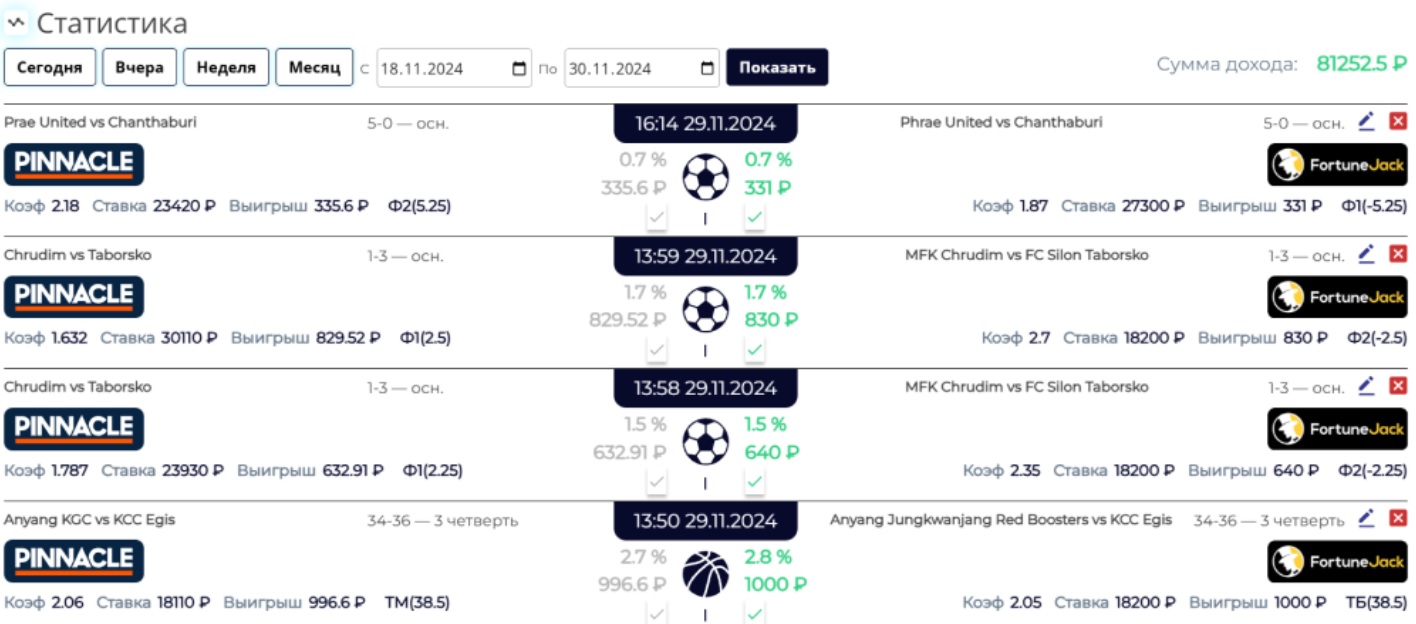Collapse the Статистика section with the chevron
1416x624 pixels.
tap(14, 20)
